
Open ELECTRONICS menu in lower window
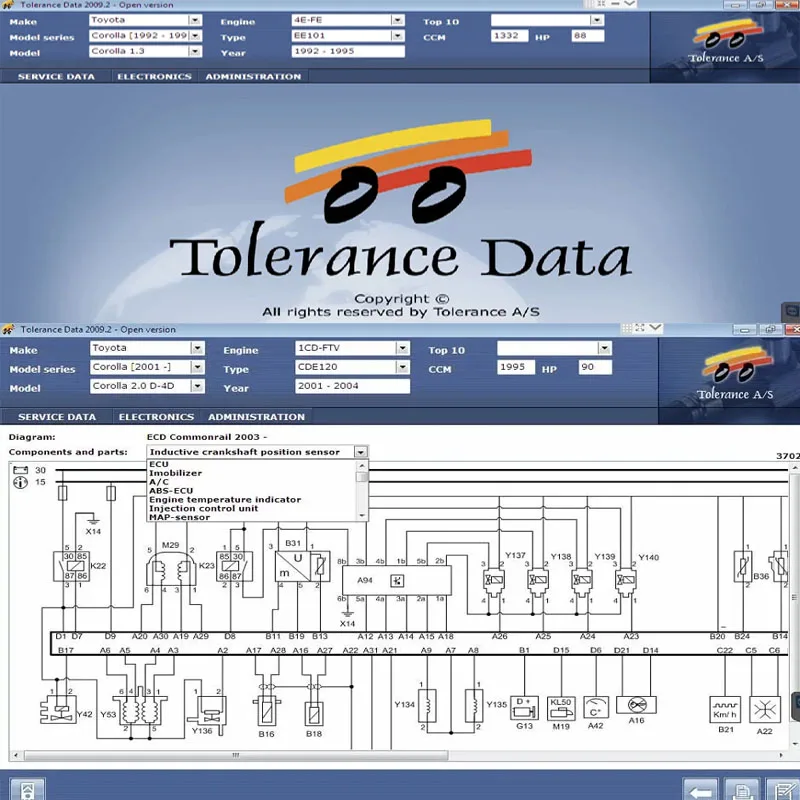156,417
